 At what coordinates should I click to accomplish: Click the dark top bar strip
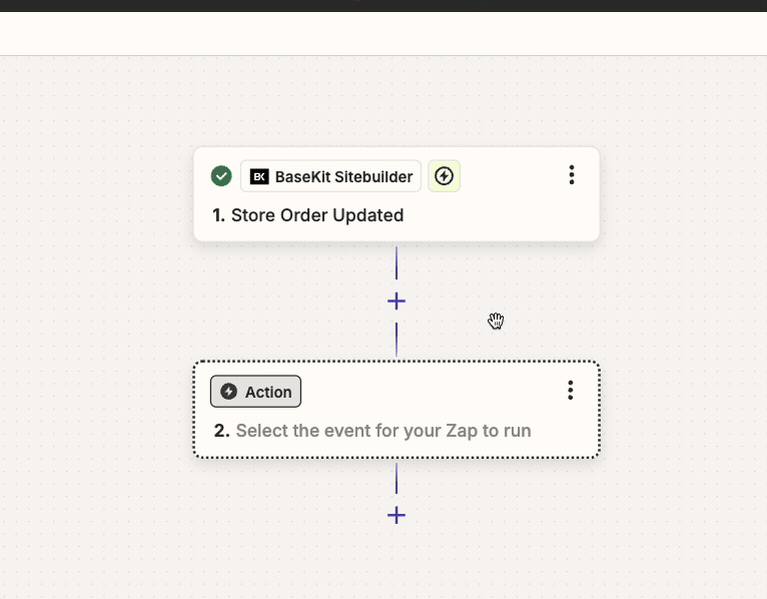point(384,5)
